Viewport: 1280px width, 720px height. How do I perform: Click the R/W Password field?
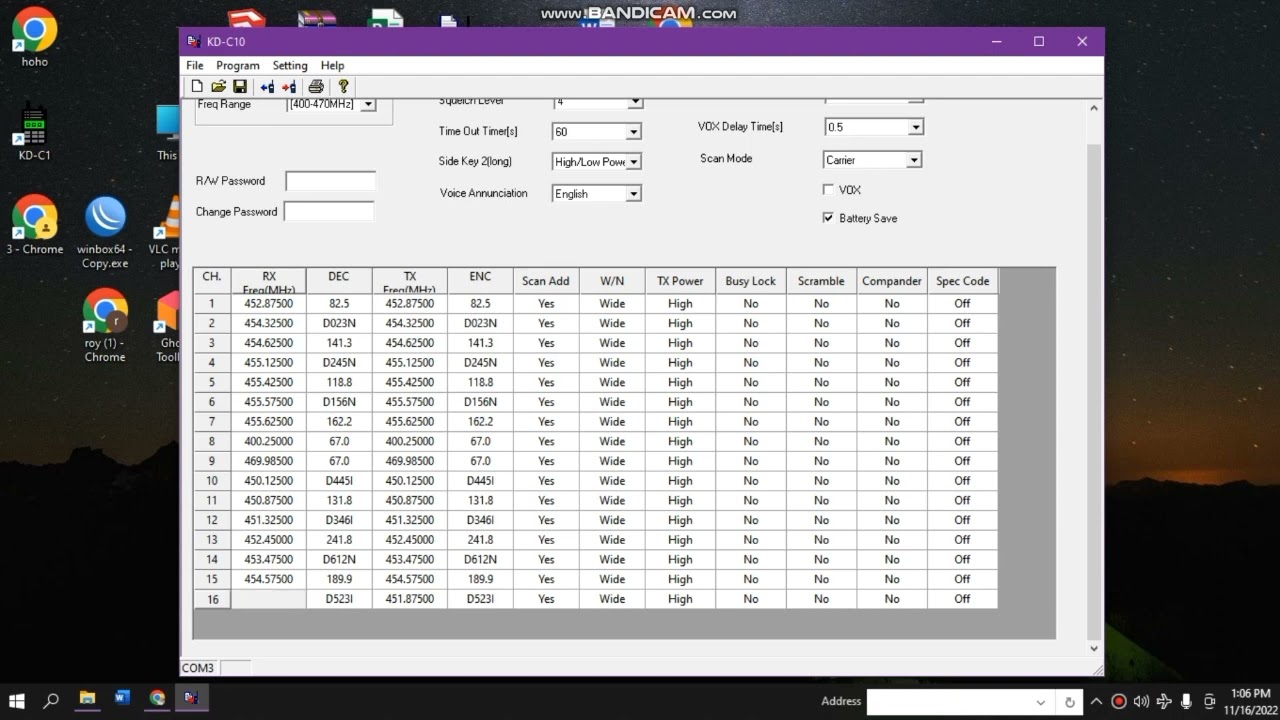pyautogui.click(x=331, y=181)
